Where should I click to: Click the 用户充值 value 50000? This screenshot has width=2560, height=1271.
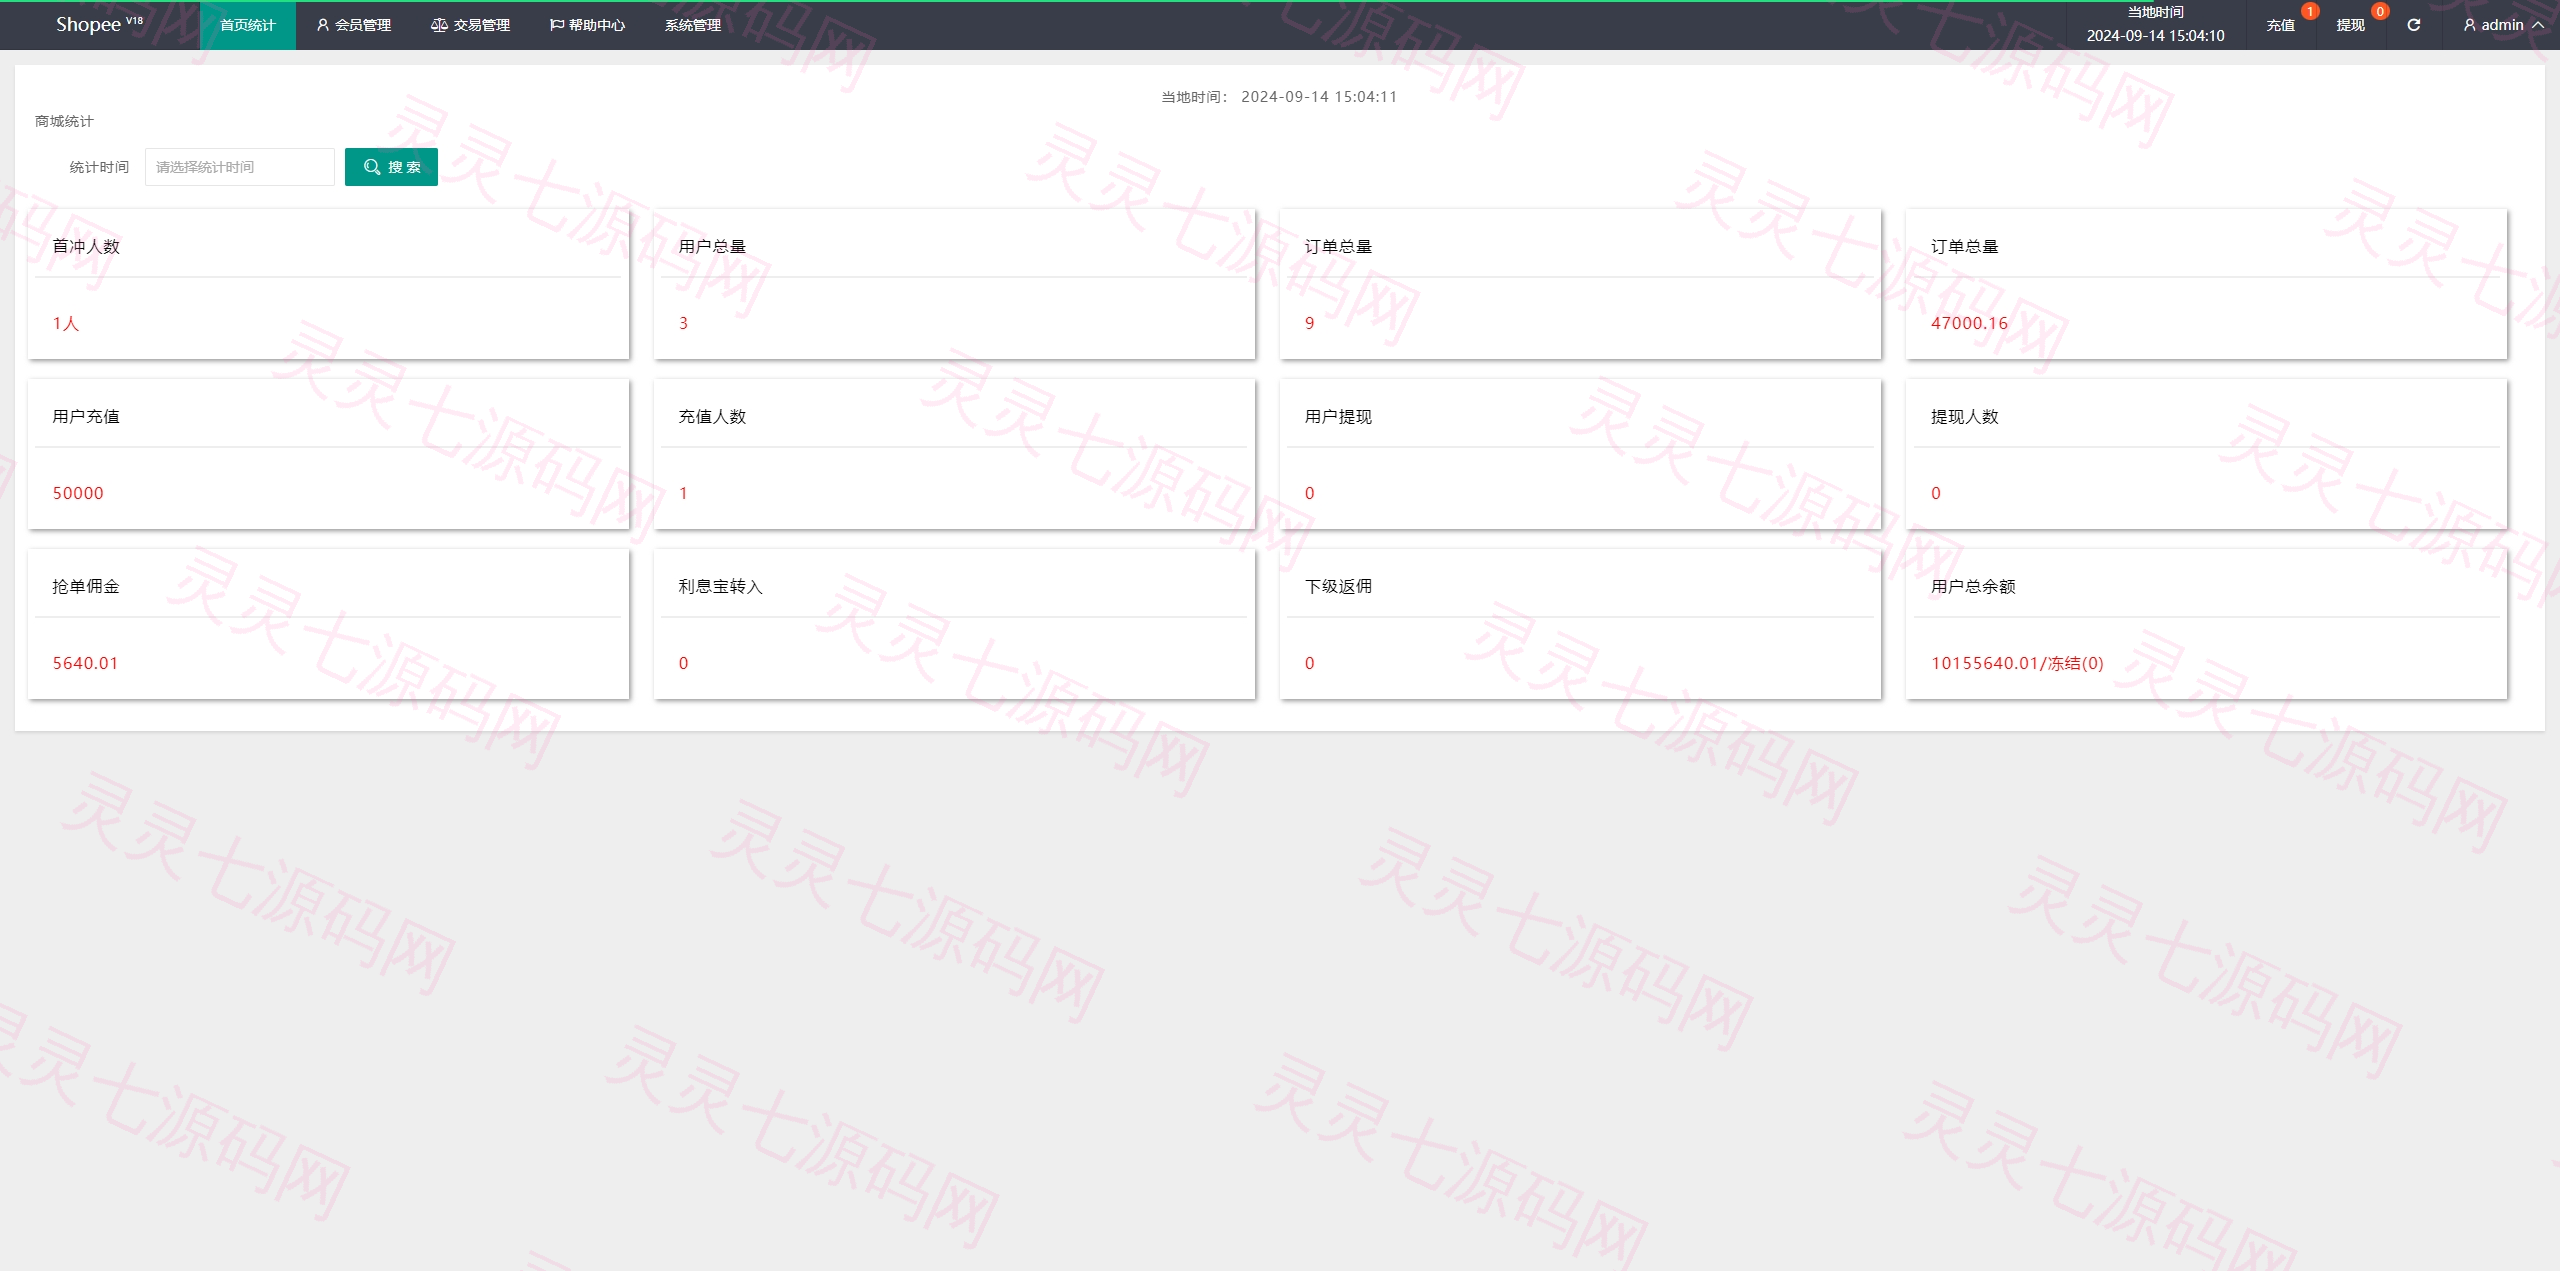(x=78, y=493)
